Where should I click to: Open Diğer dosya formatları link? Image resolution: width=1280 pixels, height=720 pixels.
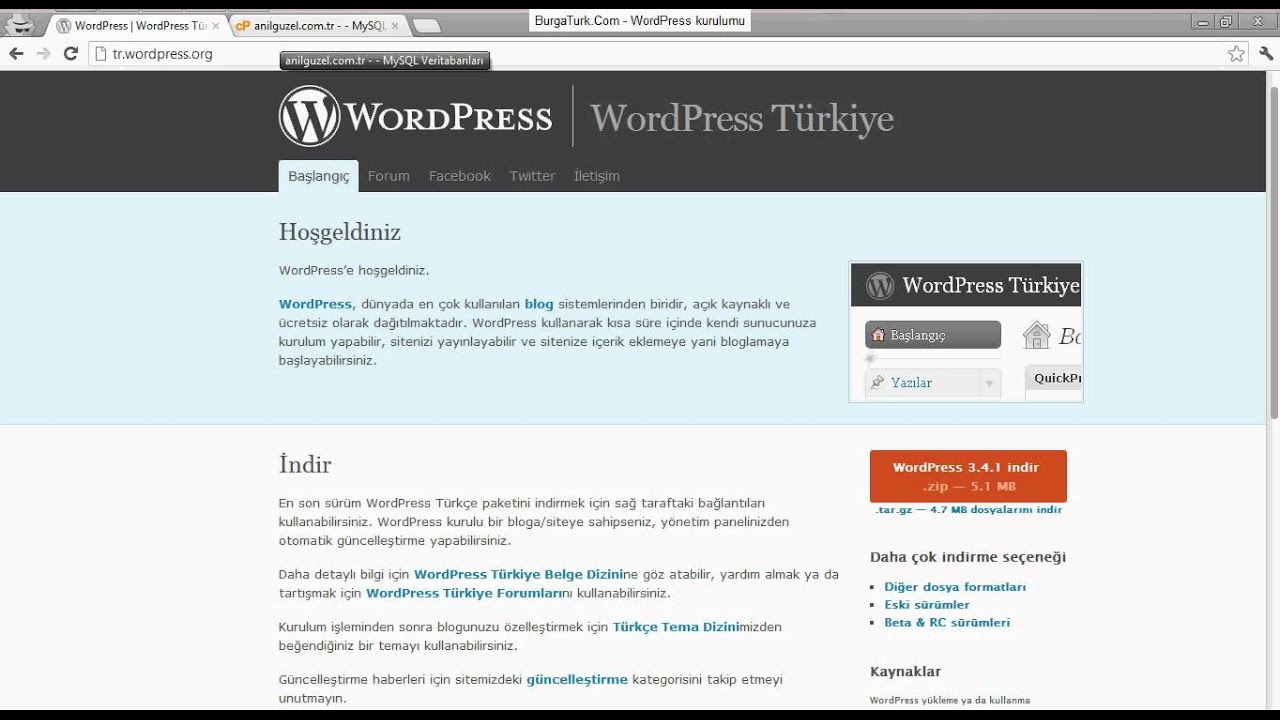(x=955, y=587)
